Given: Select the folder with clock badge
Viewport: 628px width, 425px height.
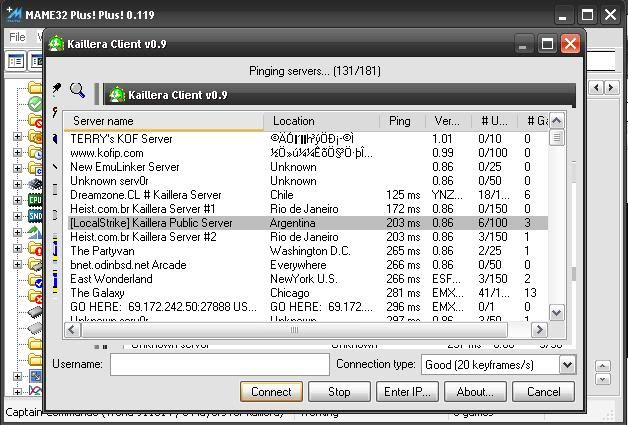Looking at the screenshot, I should (x=35, y=153).
